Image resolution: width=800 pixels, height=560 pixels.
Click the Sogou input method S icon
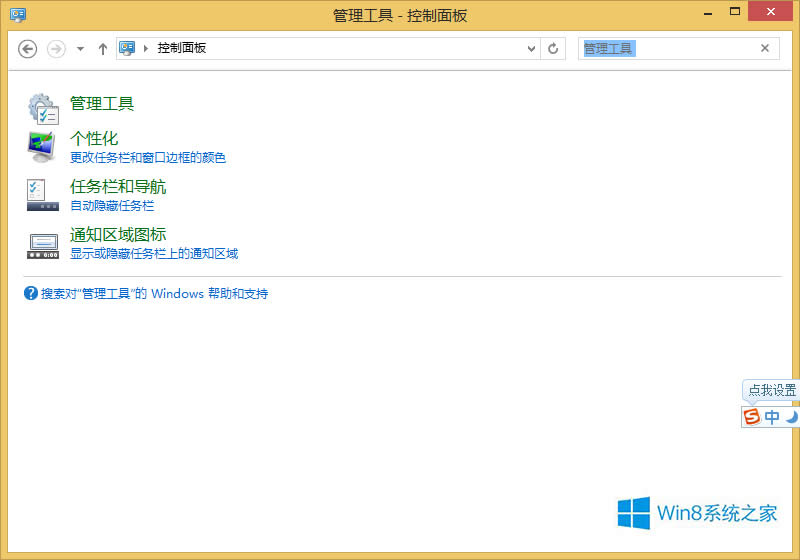click(752, 417)
